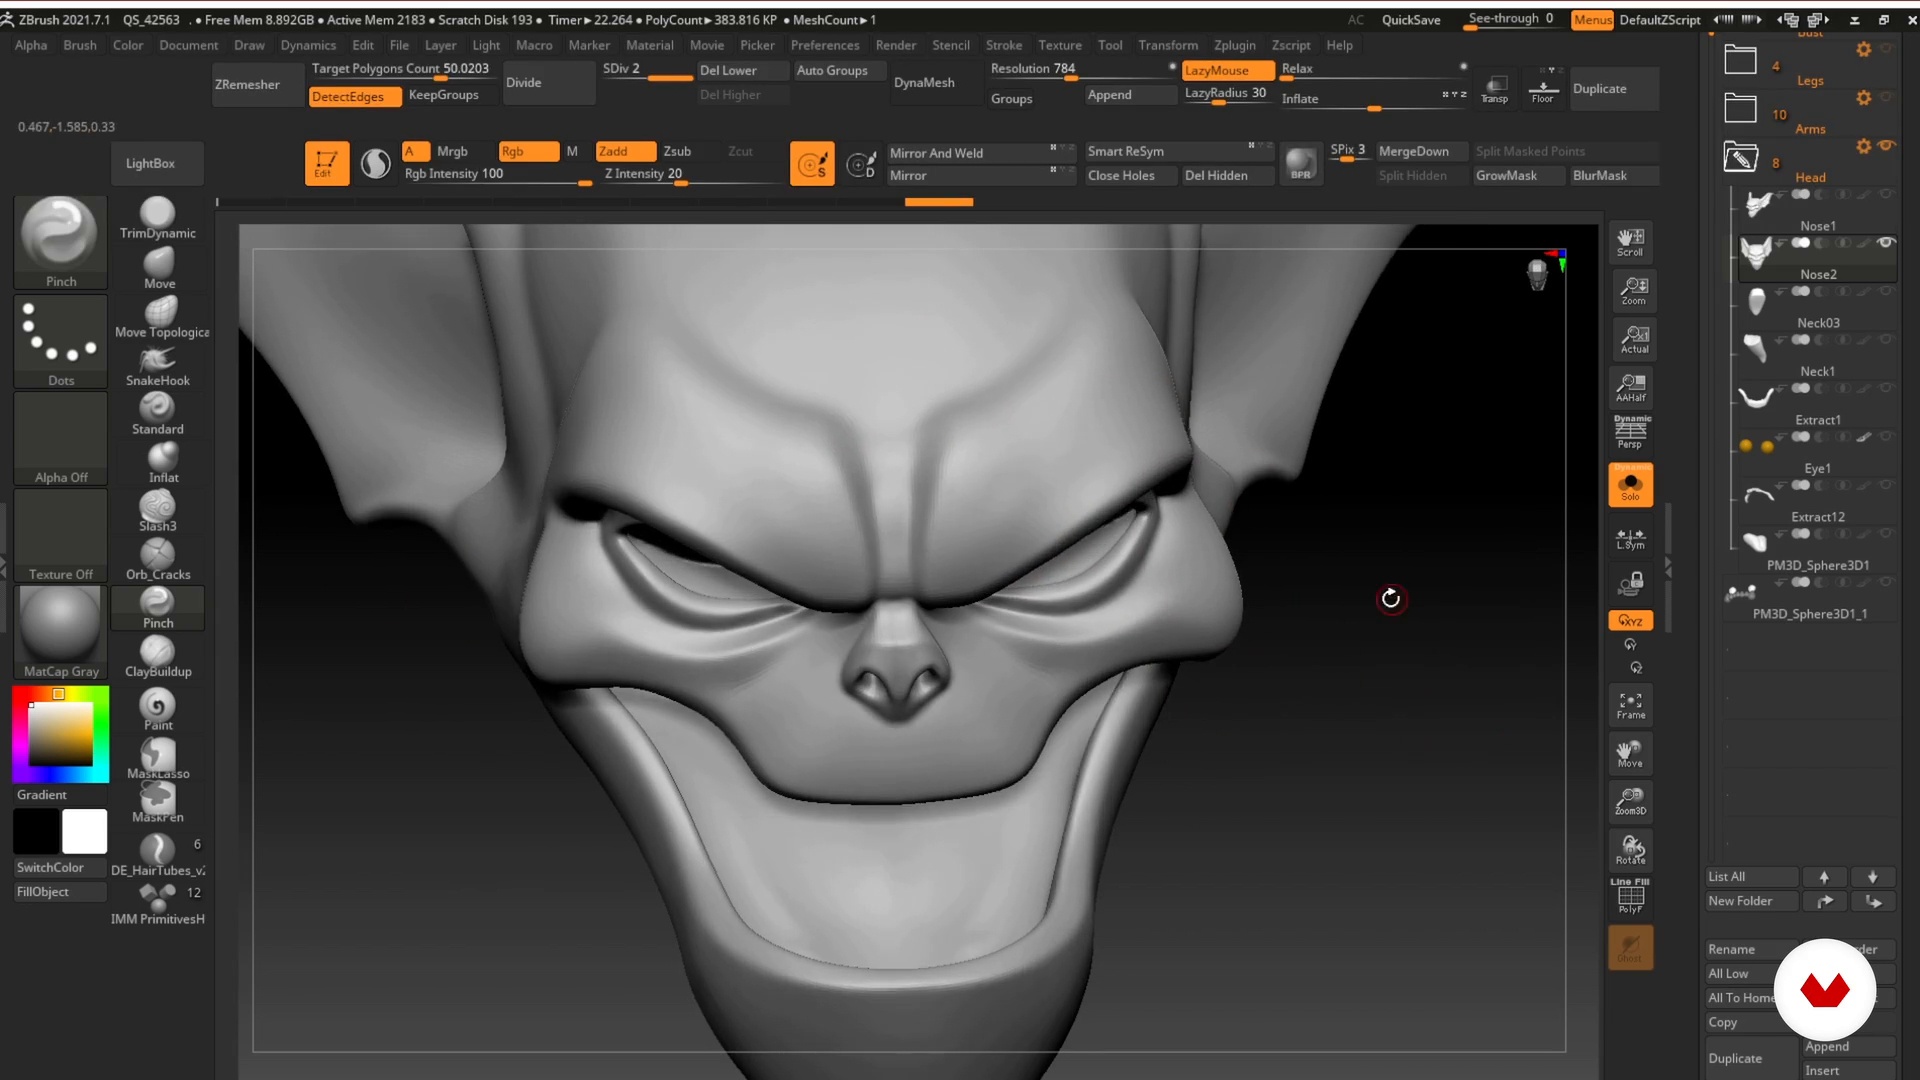
Task: Activate the Edit mode button
Action: [x=326, y=163]
